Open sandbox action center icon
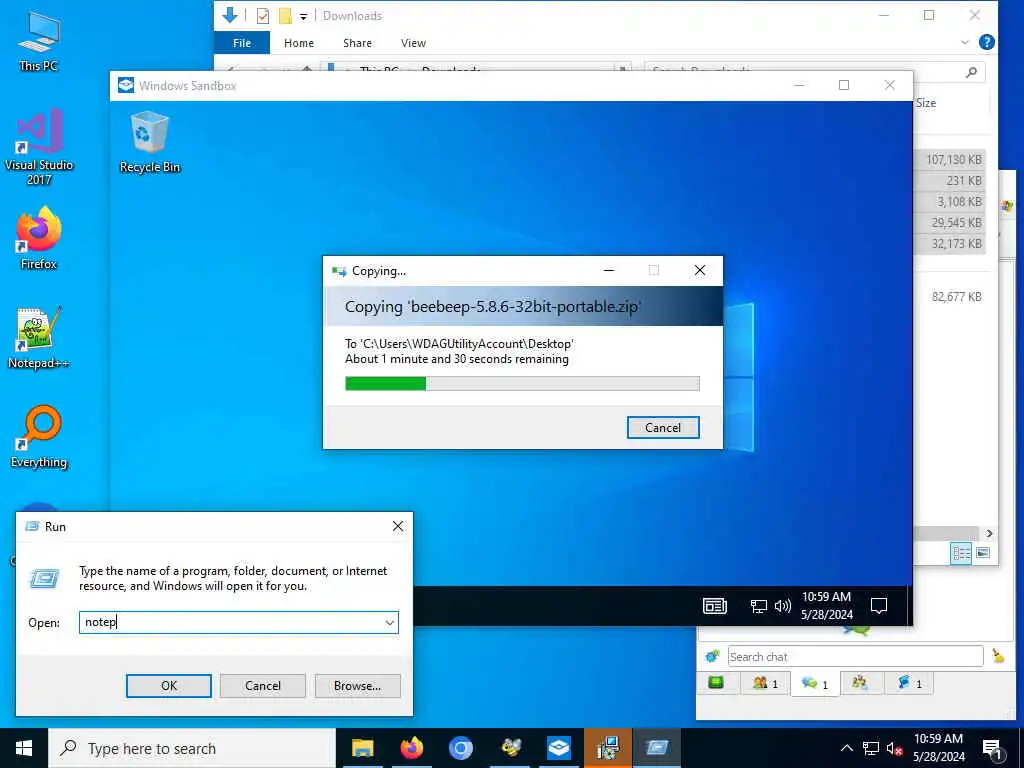Image resolution: width=1024 pixels, height=768 pixels. (x=879, y=606)
